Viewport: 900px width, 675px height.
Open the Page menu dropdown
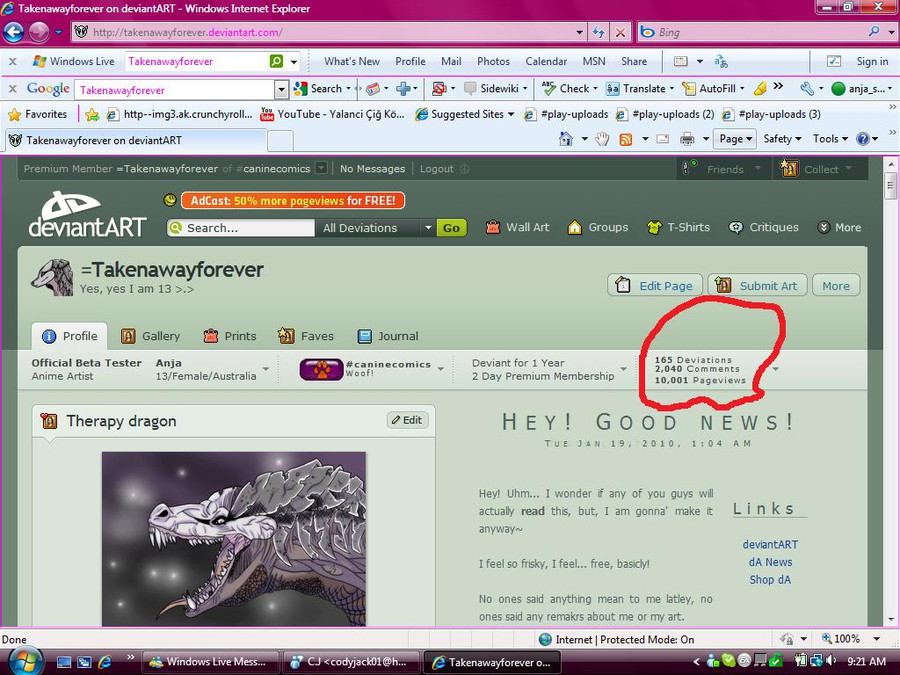pyautogui.click(x=734, y=139)
